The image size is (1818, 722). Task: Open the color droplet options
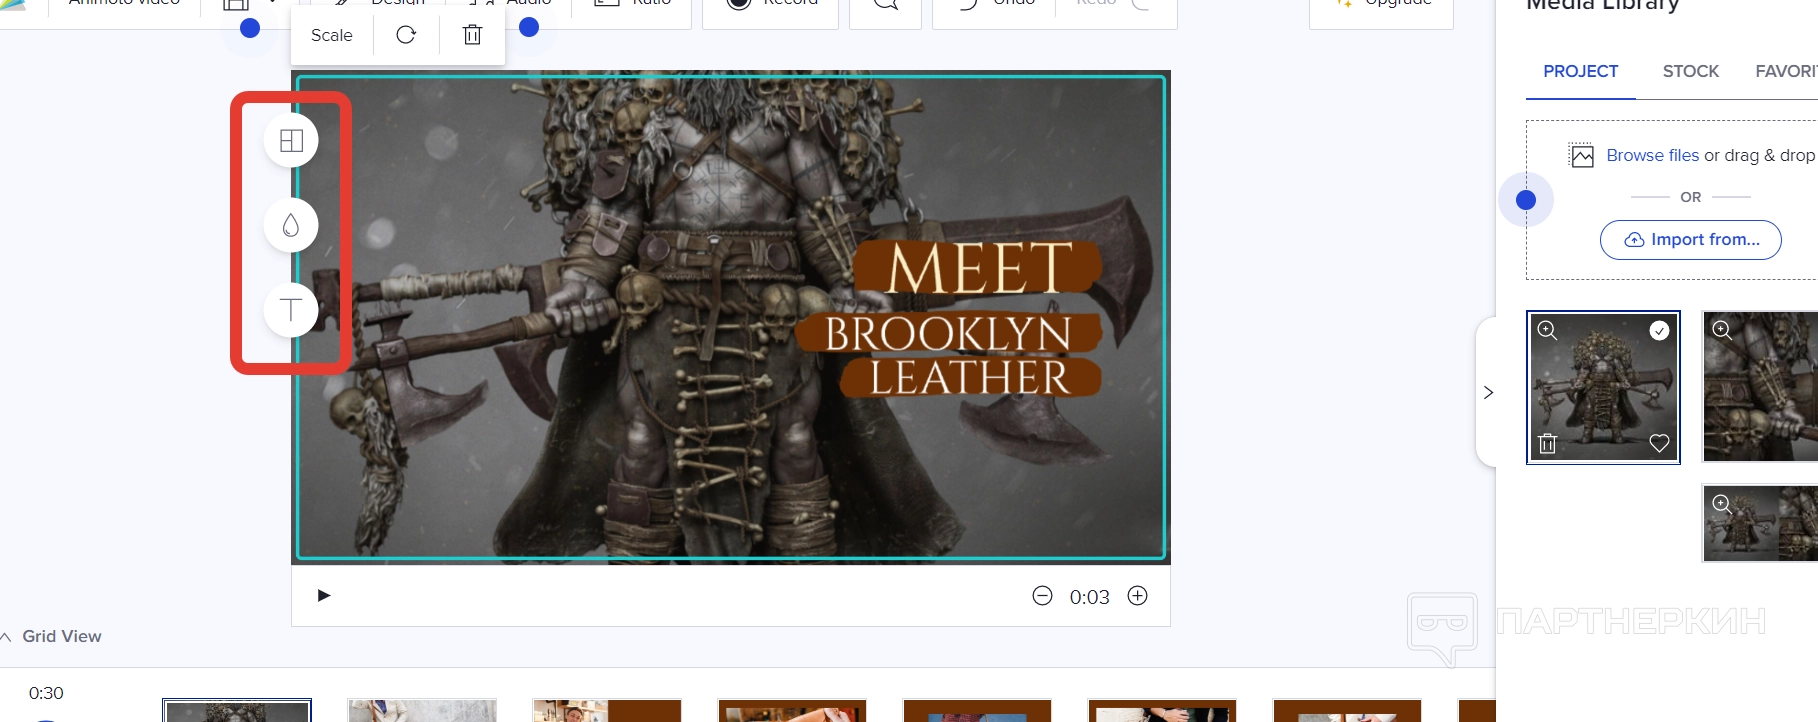pyautogui.click(x=291, y=225)
